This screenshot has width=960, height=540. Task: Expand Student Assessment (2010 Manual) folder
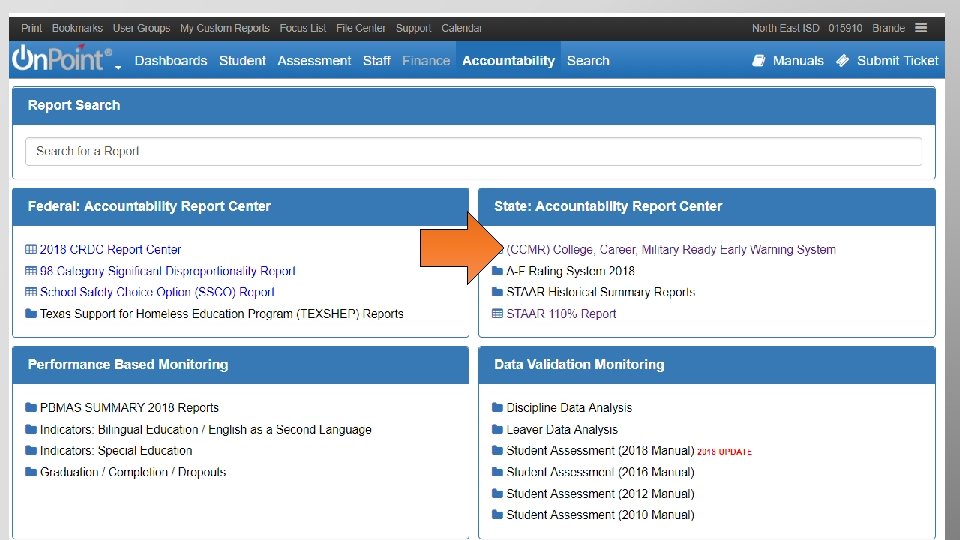[601, 514]
